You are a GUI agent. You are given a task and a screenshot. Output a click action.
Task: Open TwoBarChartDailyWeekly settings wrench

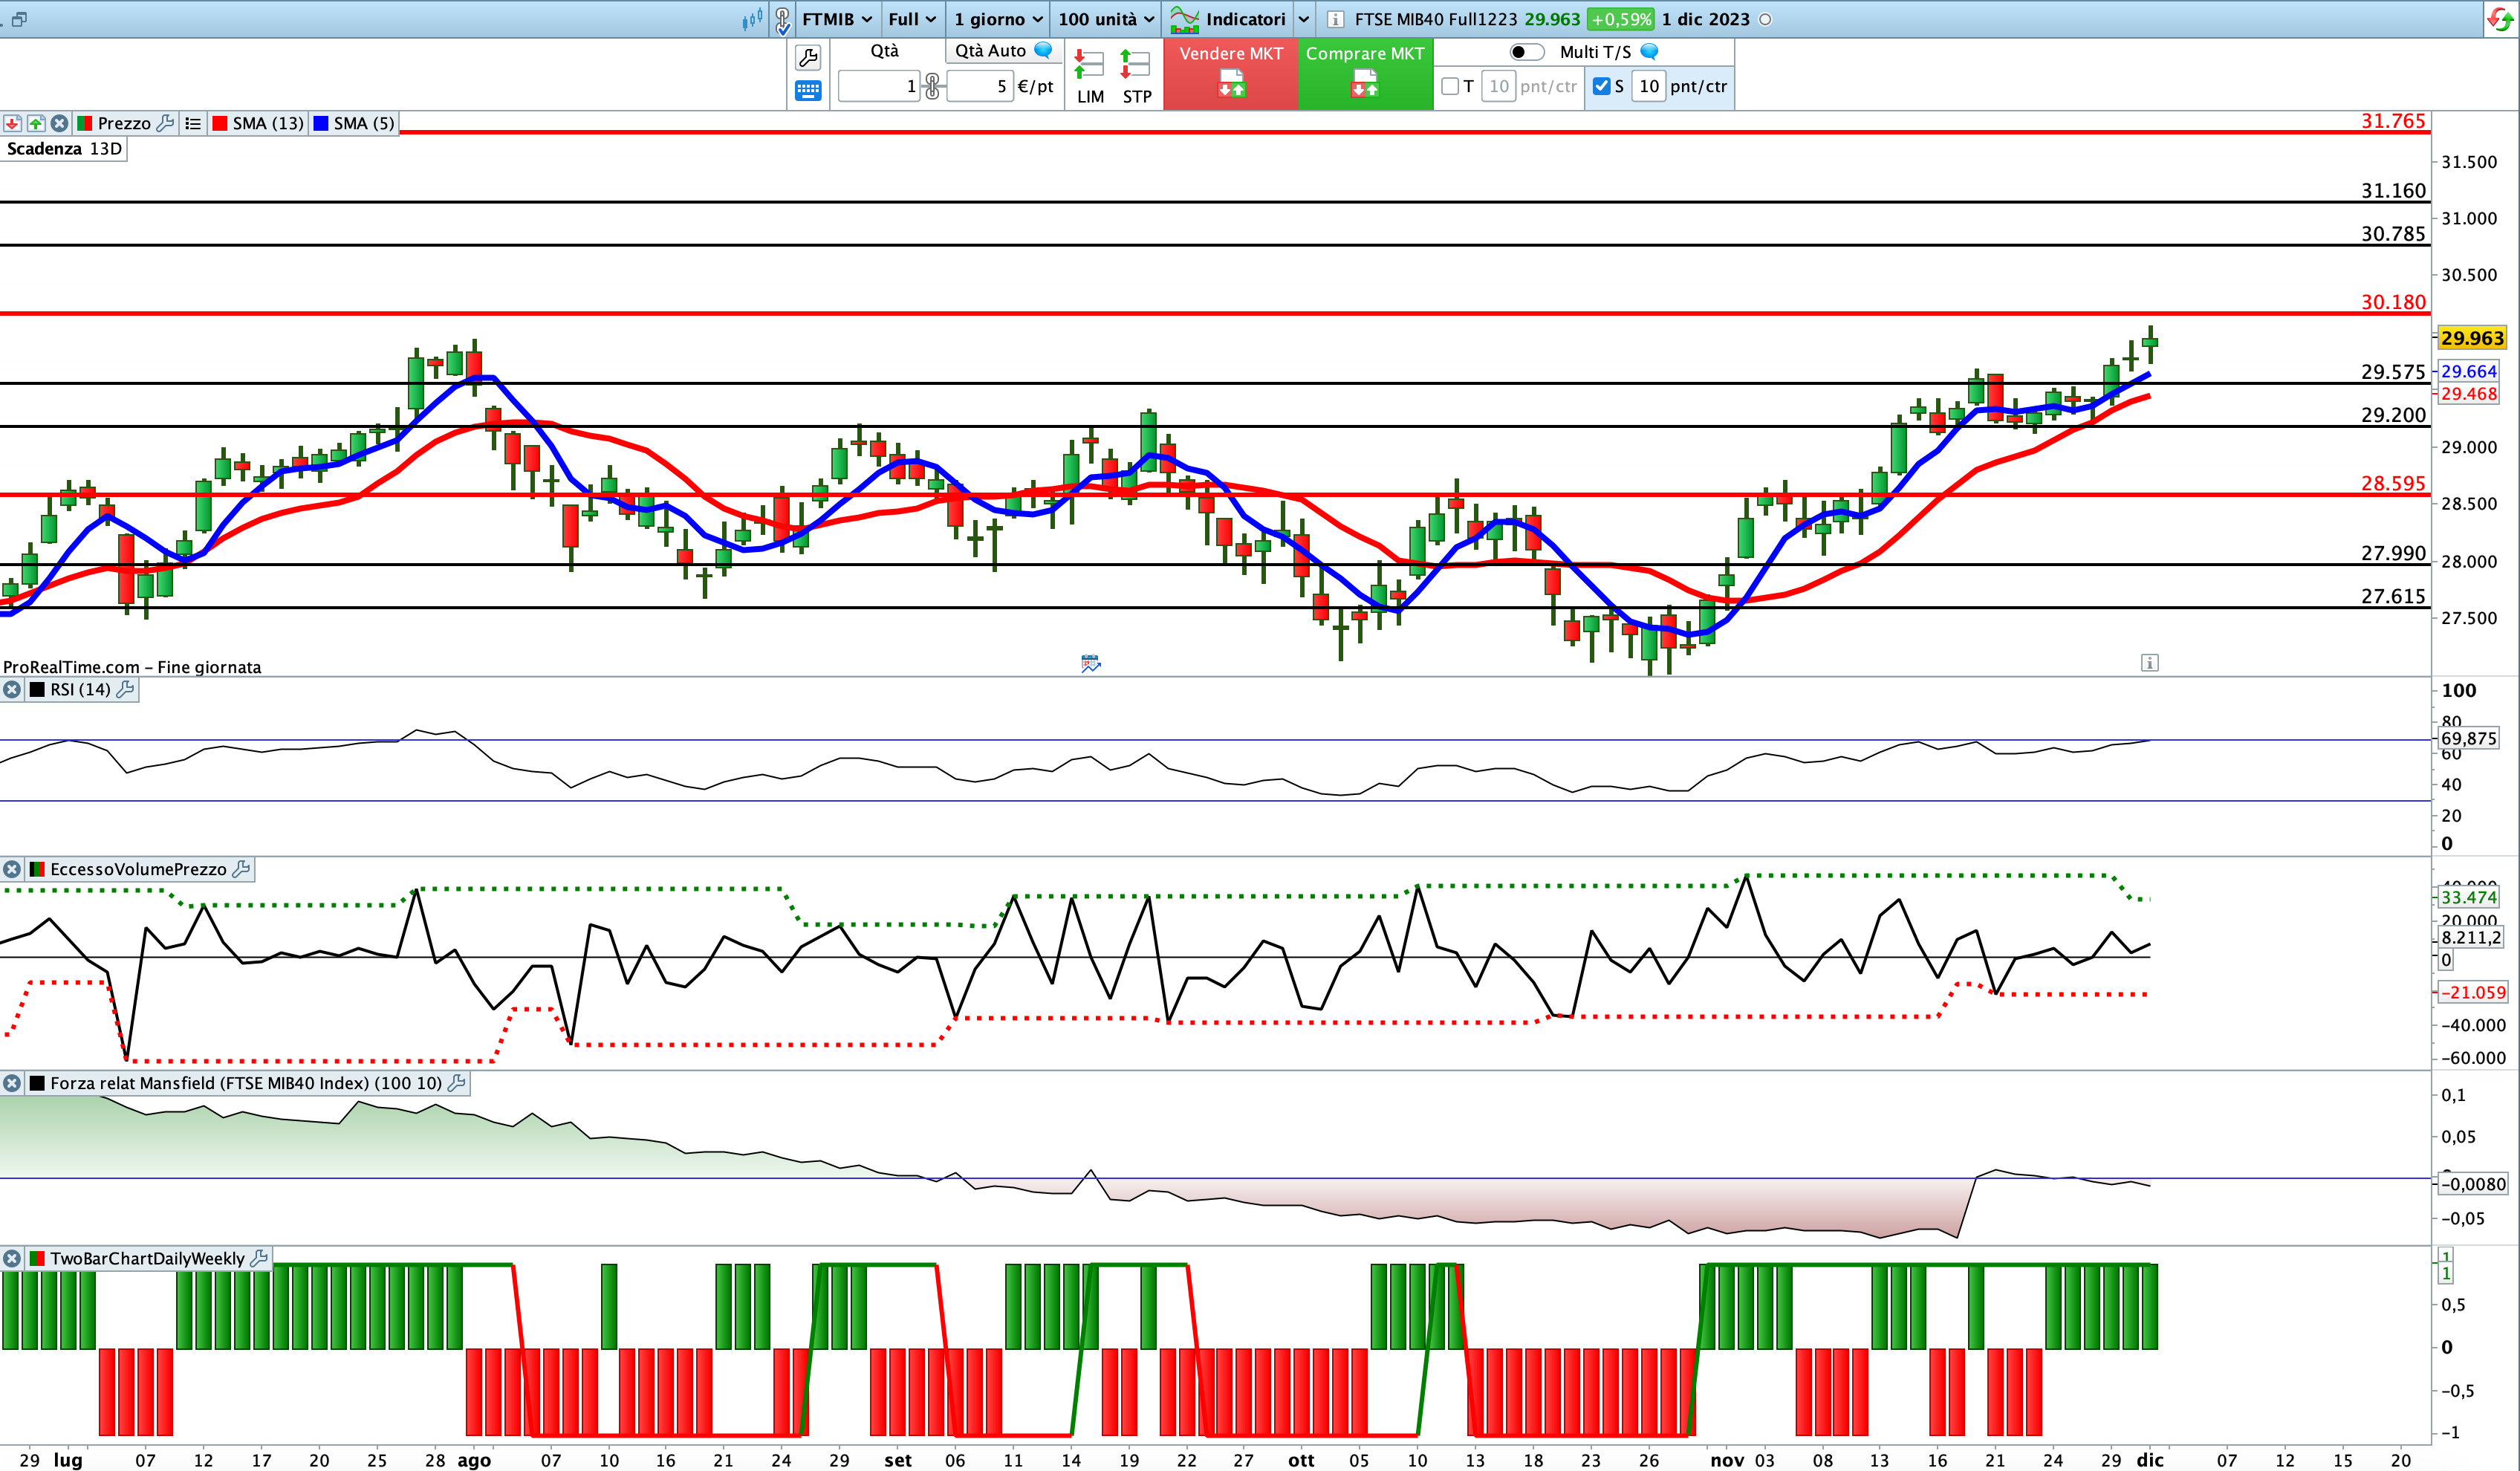[x=260, y=1259]
